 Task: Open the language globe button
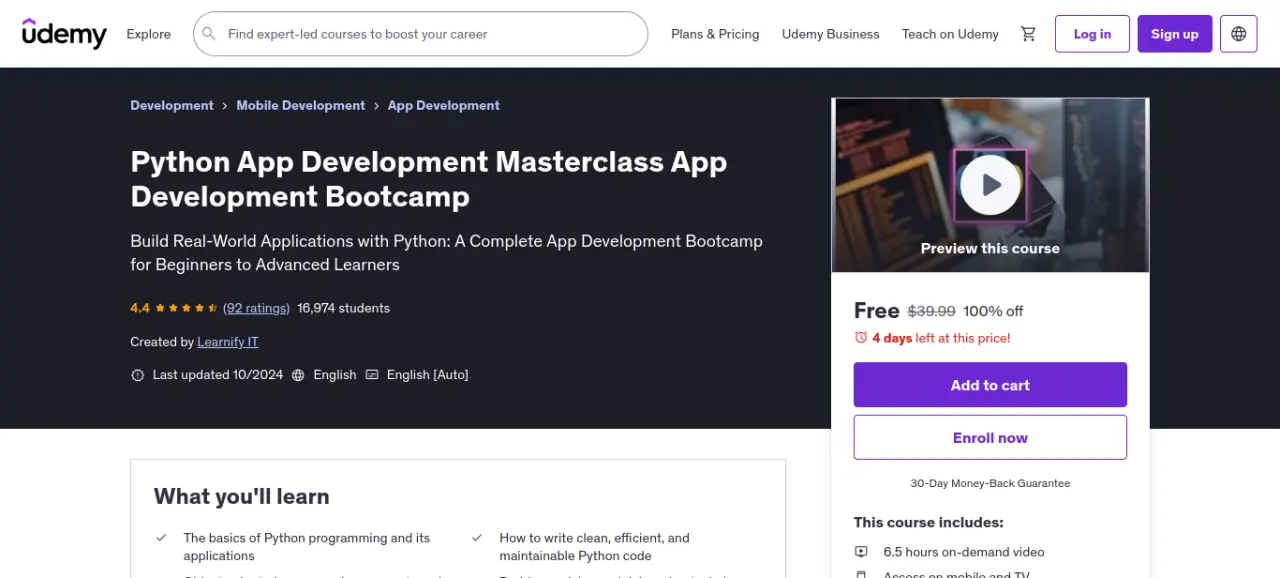tap(1238, 34)
